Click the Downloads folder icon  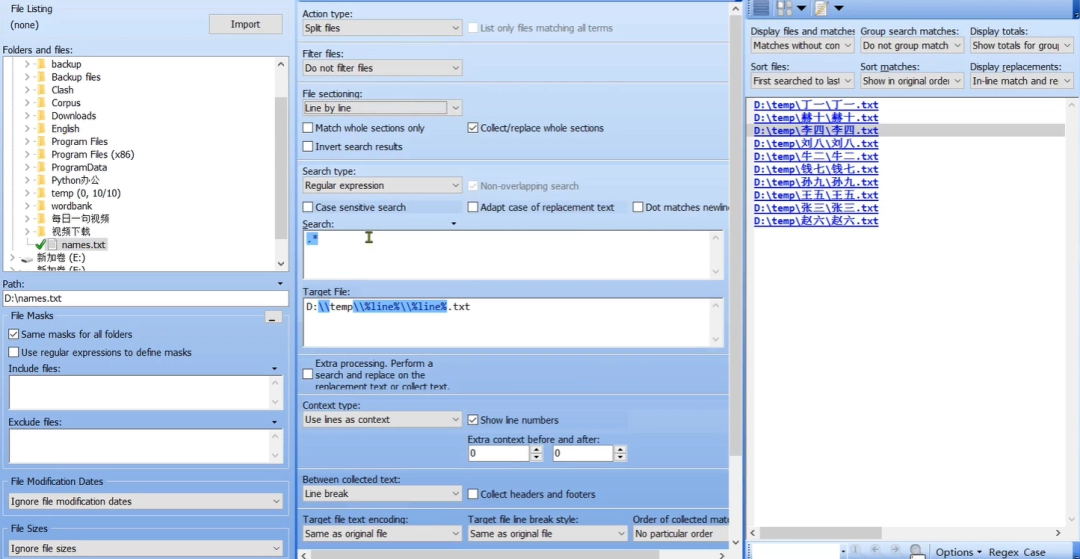coord(41,116)
